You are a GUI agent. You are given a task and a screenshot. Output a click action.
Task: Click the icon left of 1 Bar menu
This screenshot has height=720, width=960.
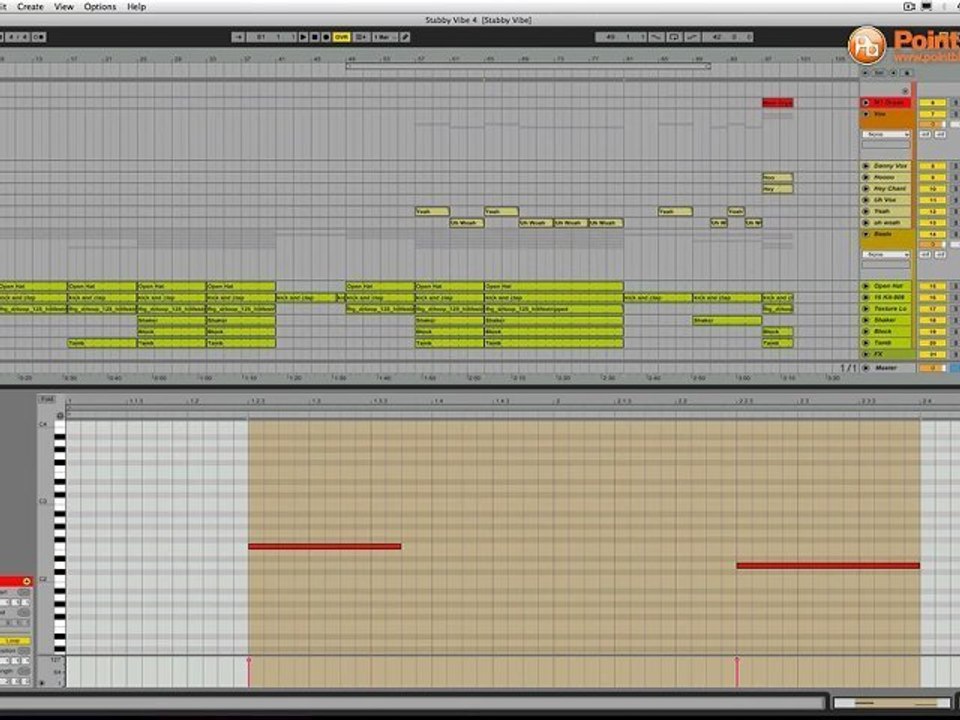(361, 37)
